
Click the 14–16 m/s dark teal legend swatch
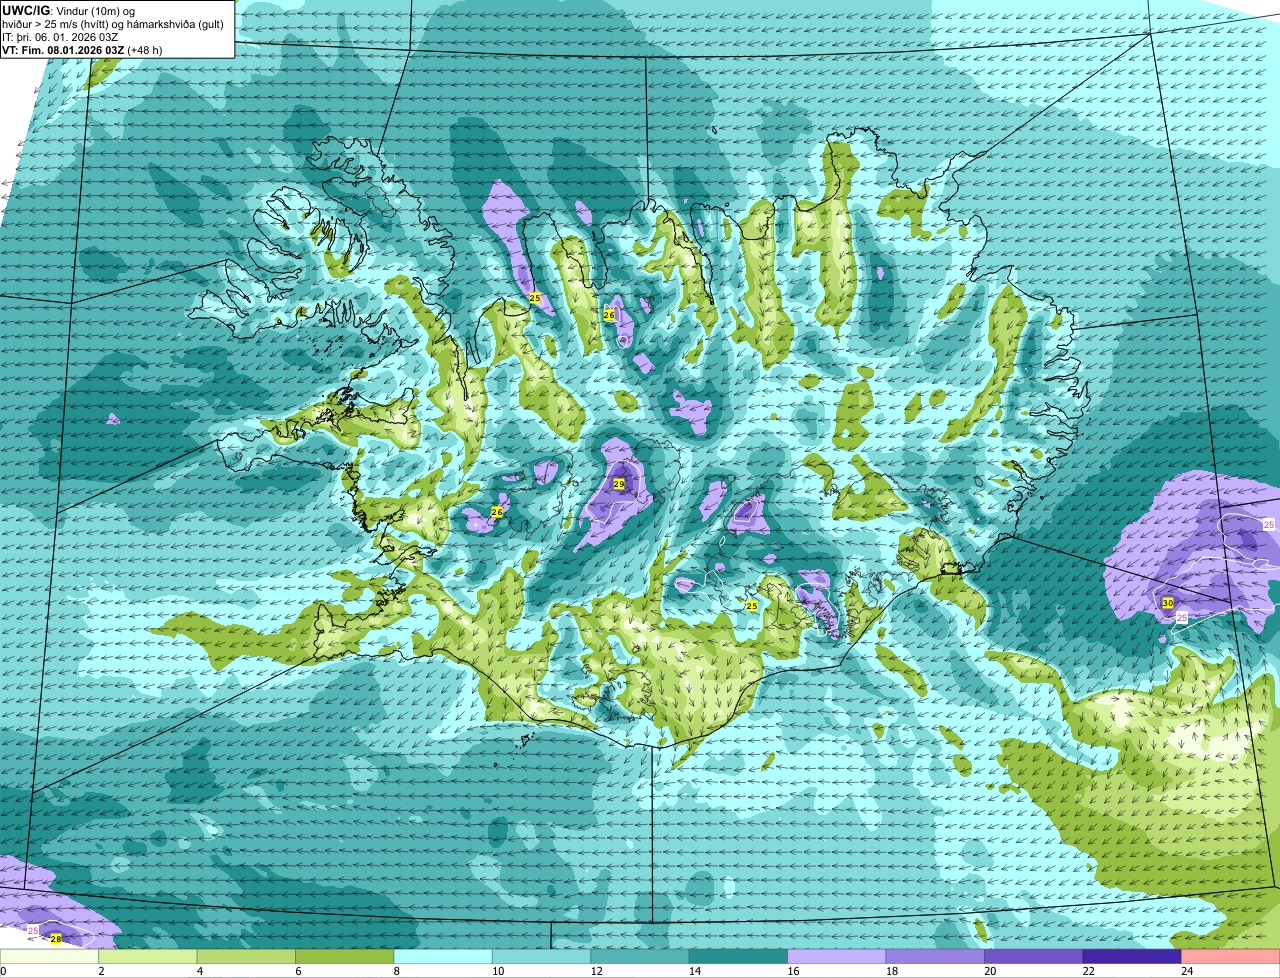pos(739,957)
